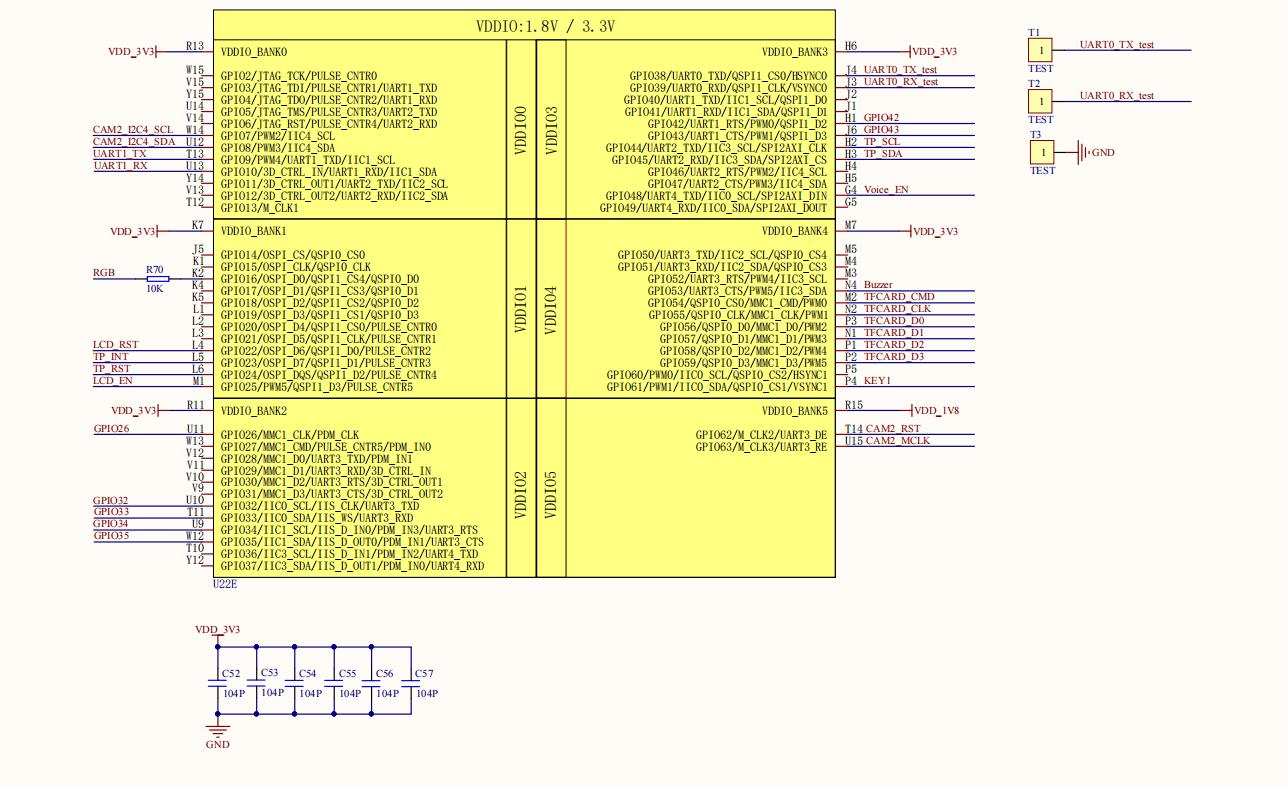Select test point T1 symbol
This screenshot has width=1287, height=788.
click(1040, 50)
